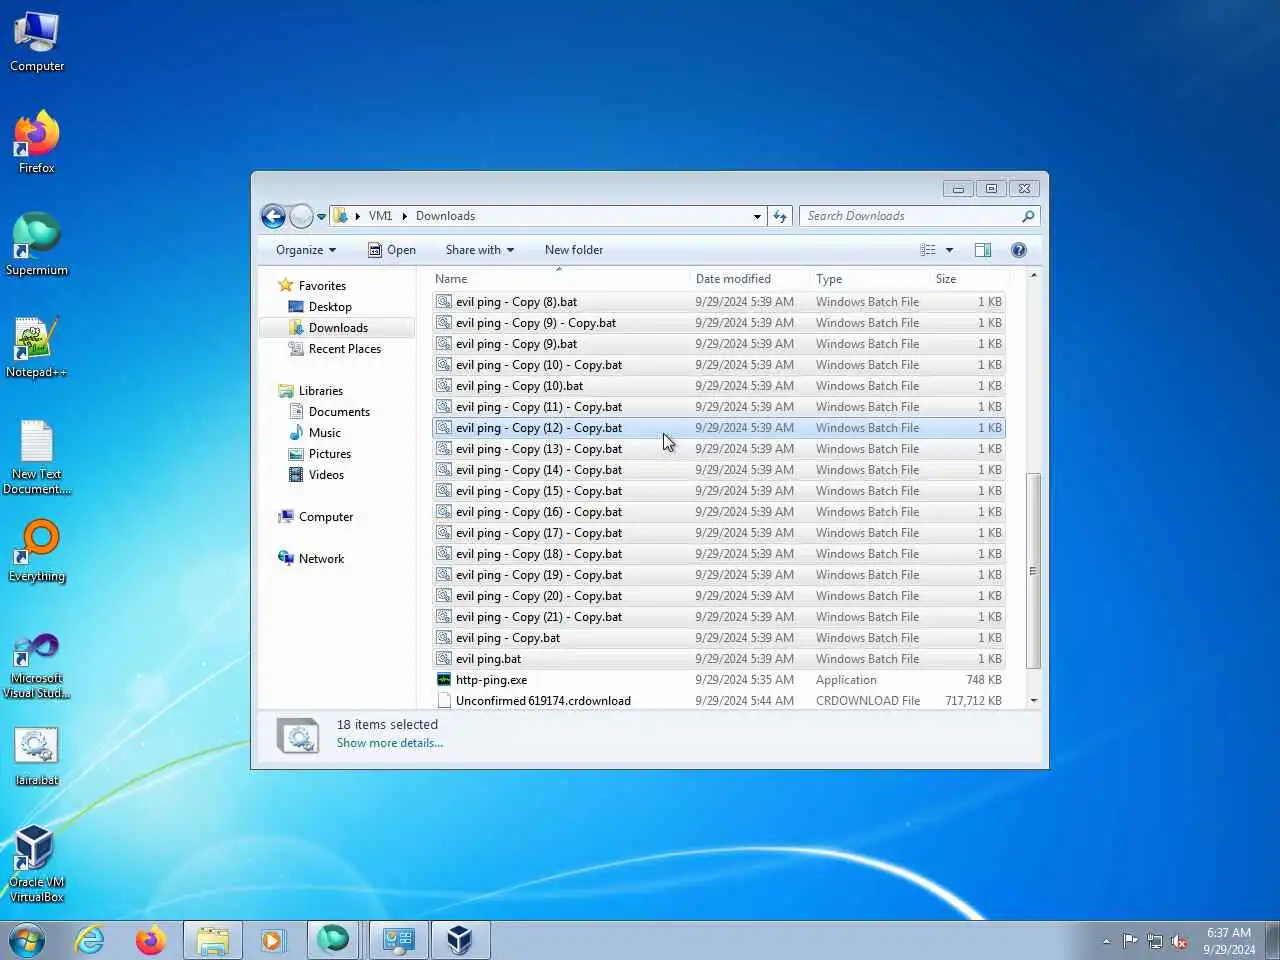Select file evil ping - Copy (10).bat
This screenshot has height=960, width=1280.
[x=718, y=386]
